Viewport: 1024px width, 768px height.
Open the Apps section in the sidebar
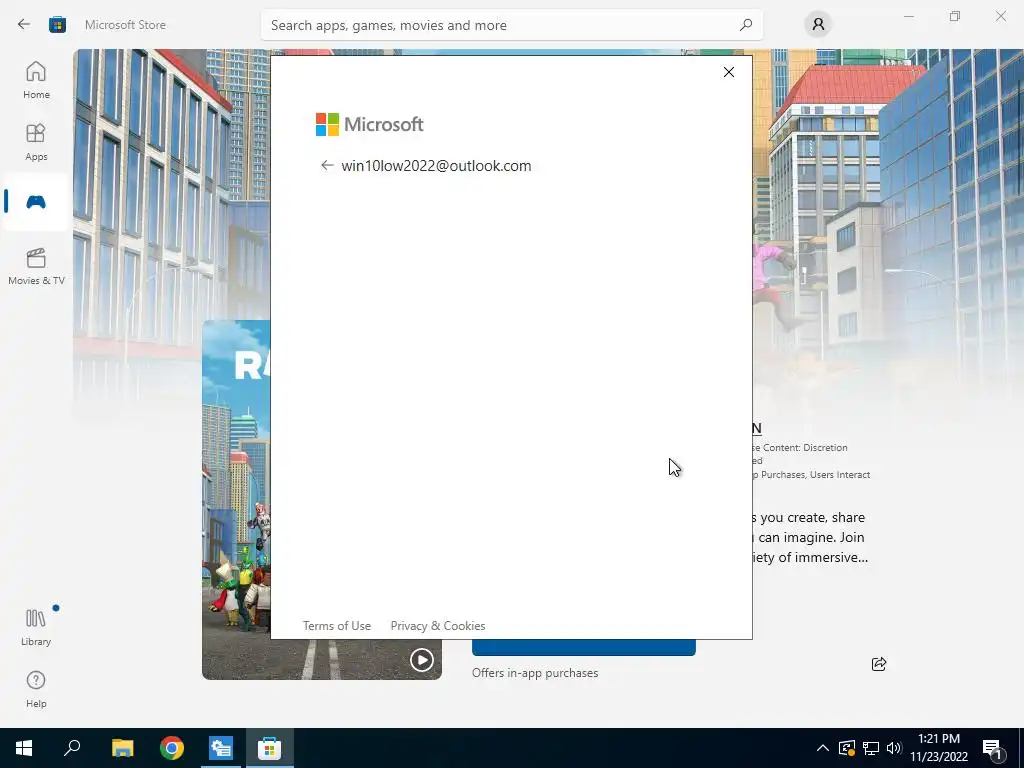[36, 142]
